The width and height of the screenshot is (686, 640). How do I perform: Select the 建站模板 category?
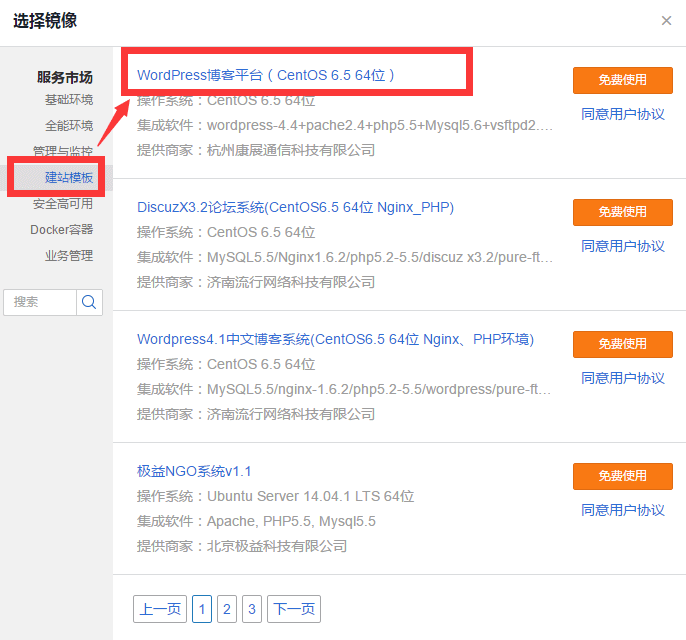point(69,177)
